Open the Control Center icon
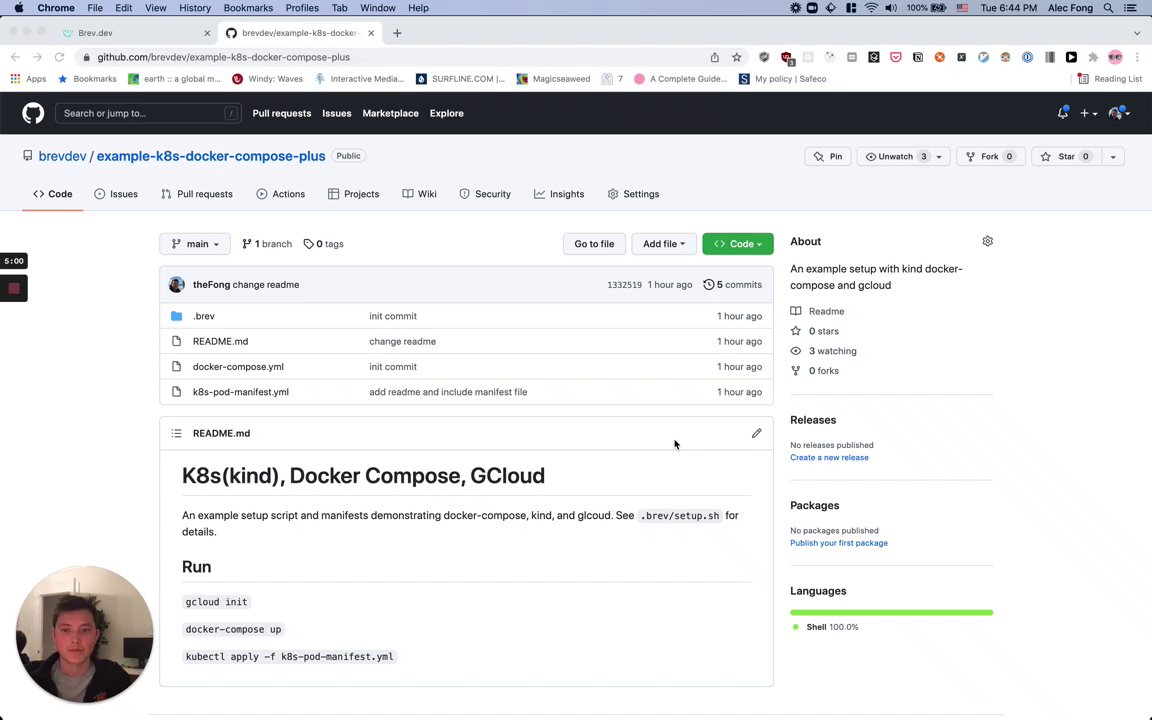Viewport: 1152px width, 720px height. [x=1131, y=8]
